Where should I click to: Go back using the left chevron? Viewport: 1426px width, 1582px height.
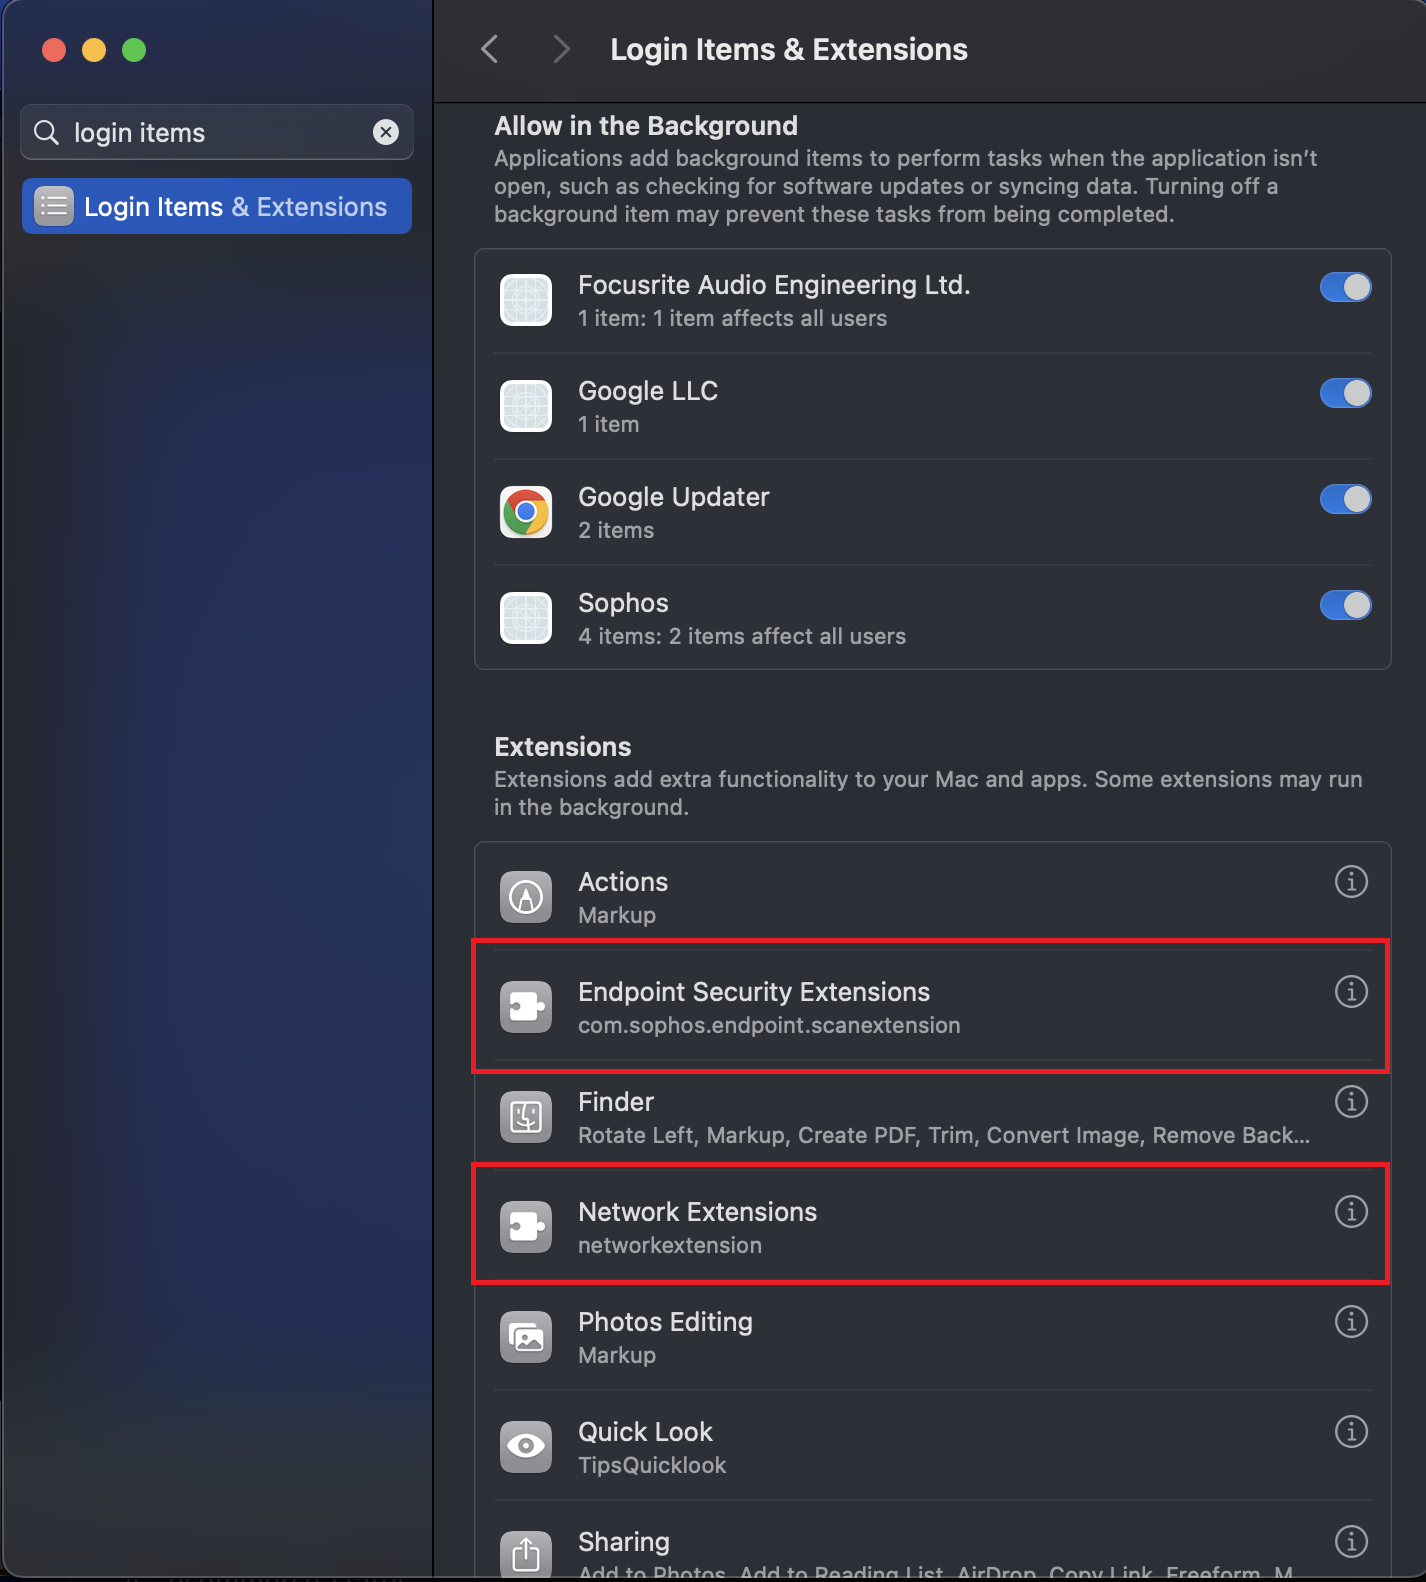[x=490, y=49]
